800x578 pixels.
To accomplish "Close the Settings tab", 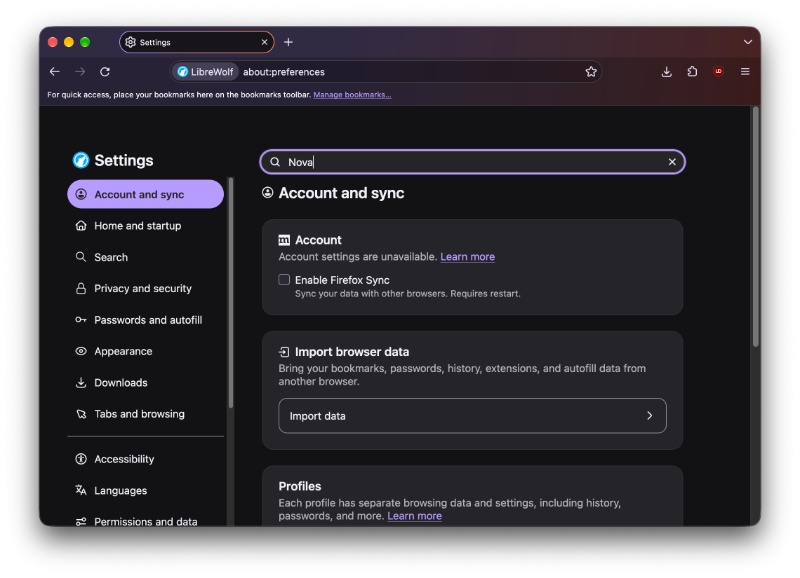I will point(264,42).
